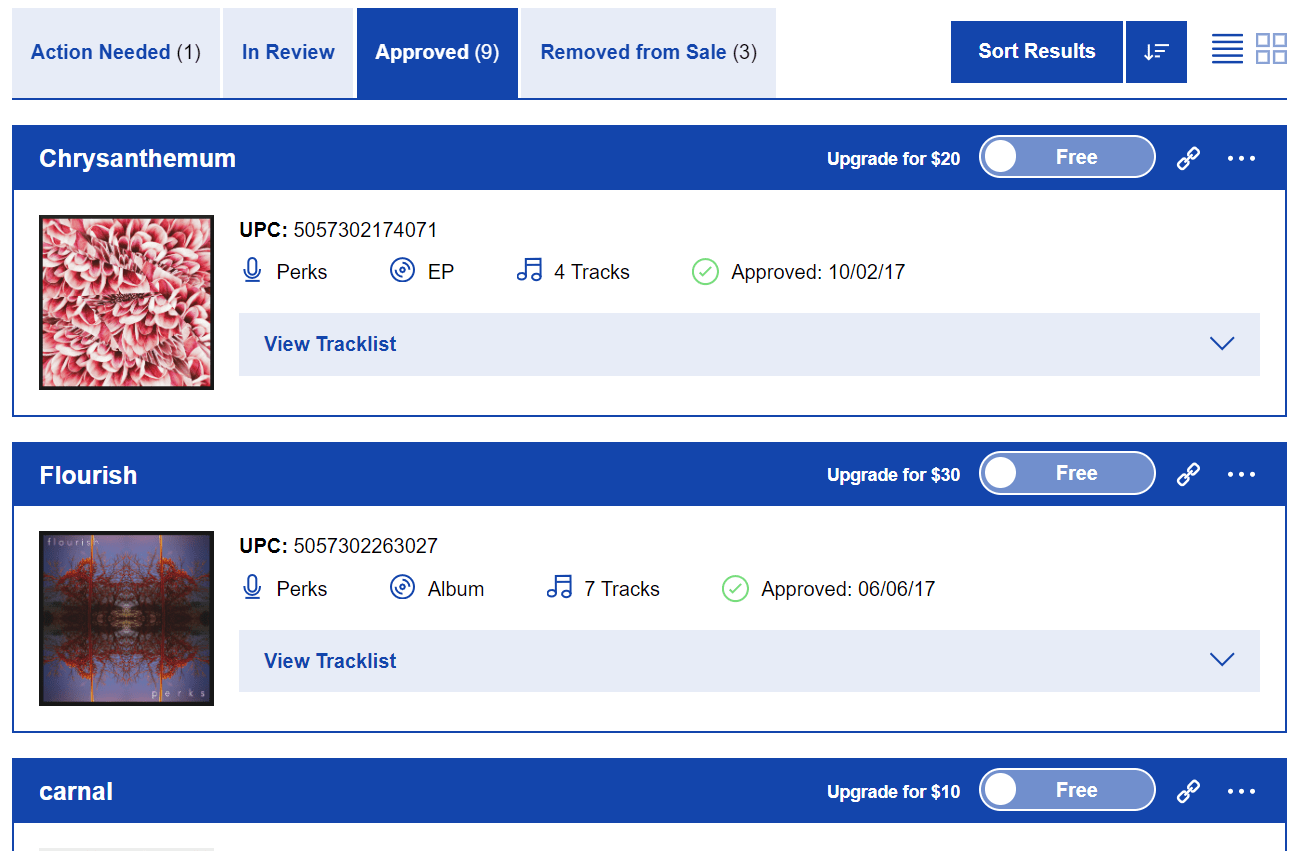Switch to the Action Needed tab

click(115, 53)
